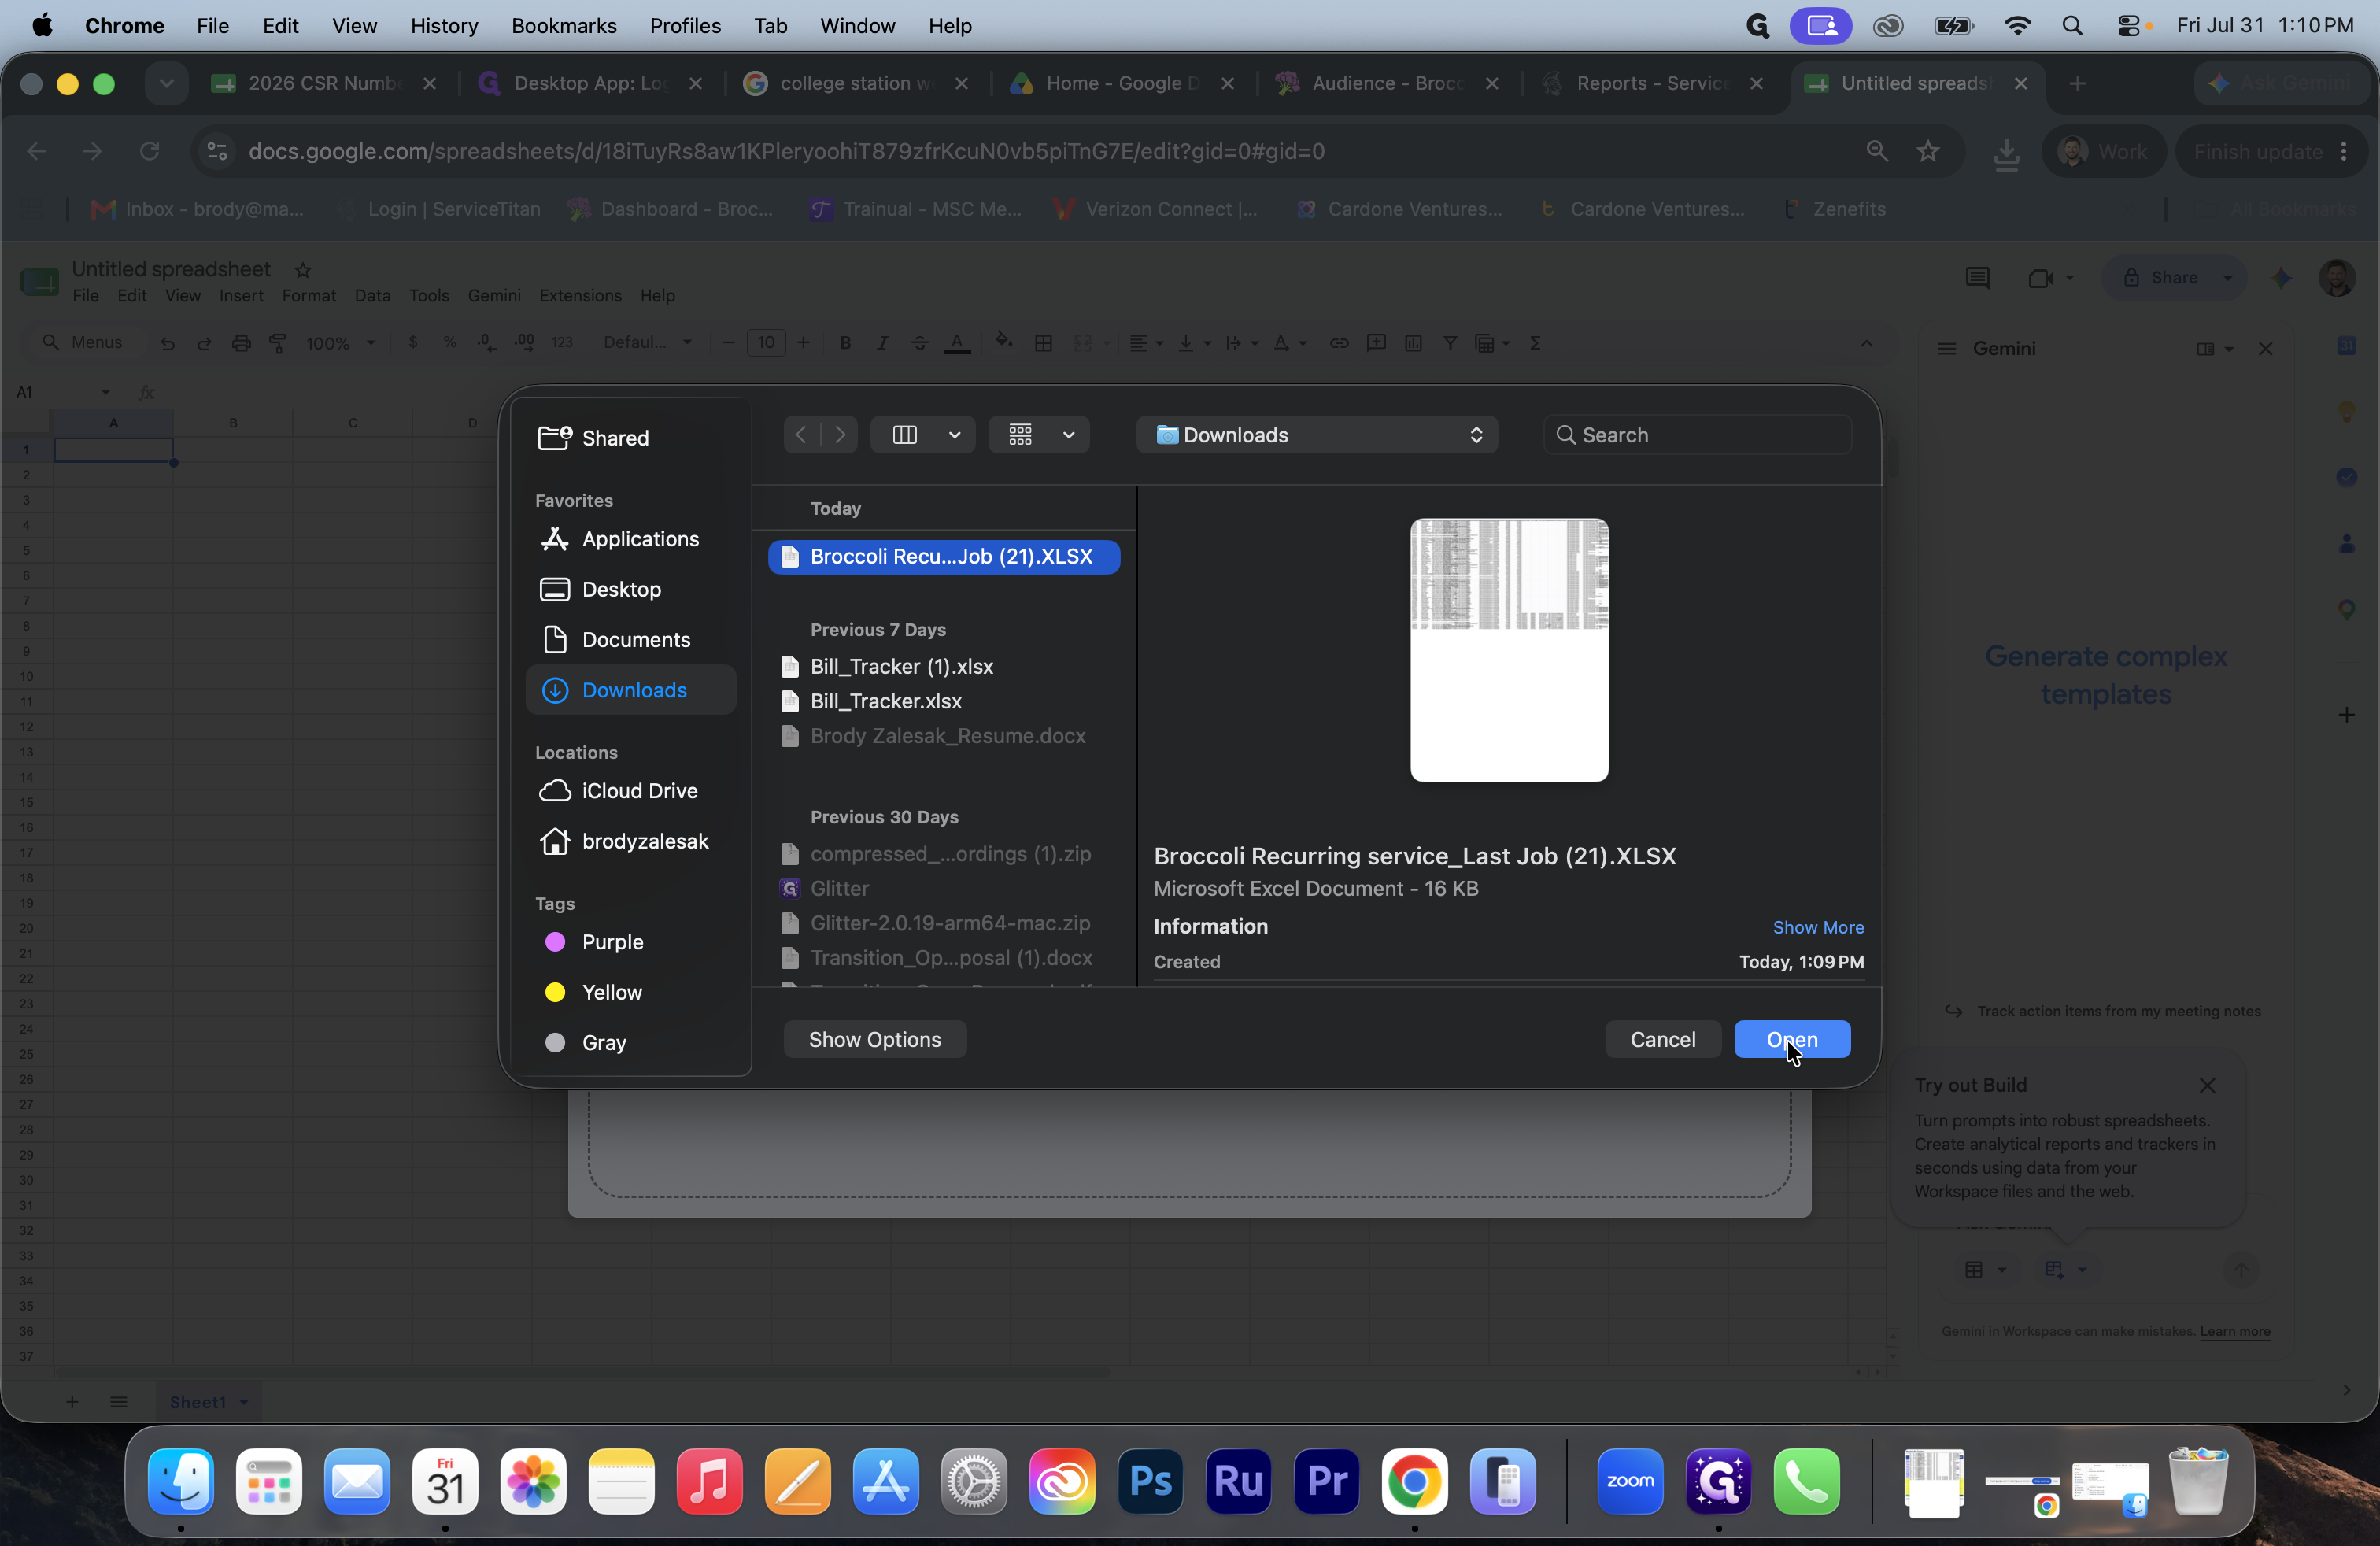2380x1546 pixels.
Task: Open the Sheets Insert menu
Action: point(241,295)
